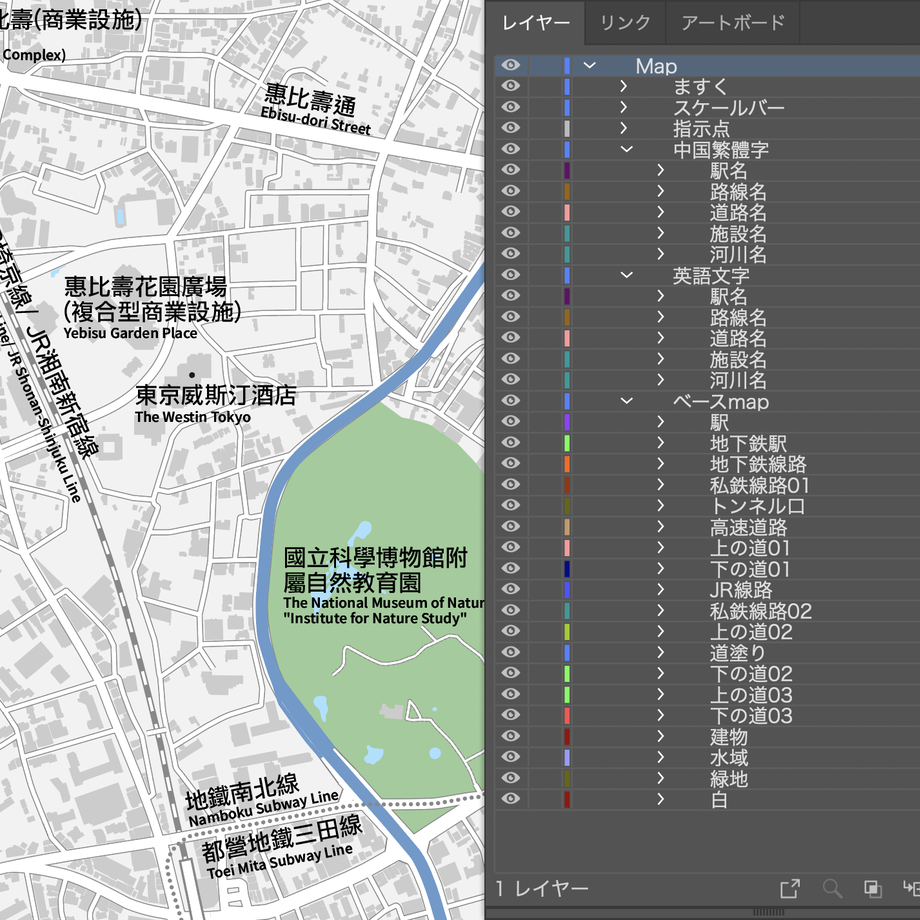The width and height of the screenshot is (920, 920).
Task: Hide the 緑地 sublayer
Action: pos(510,778)
